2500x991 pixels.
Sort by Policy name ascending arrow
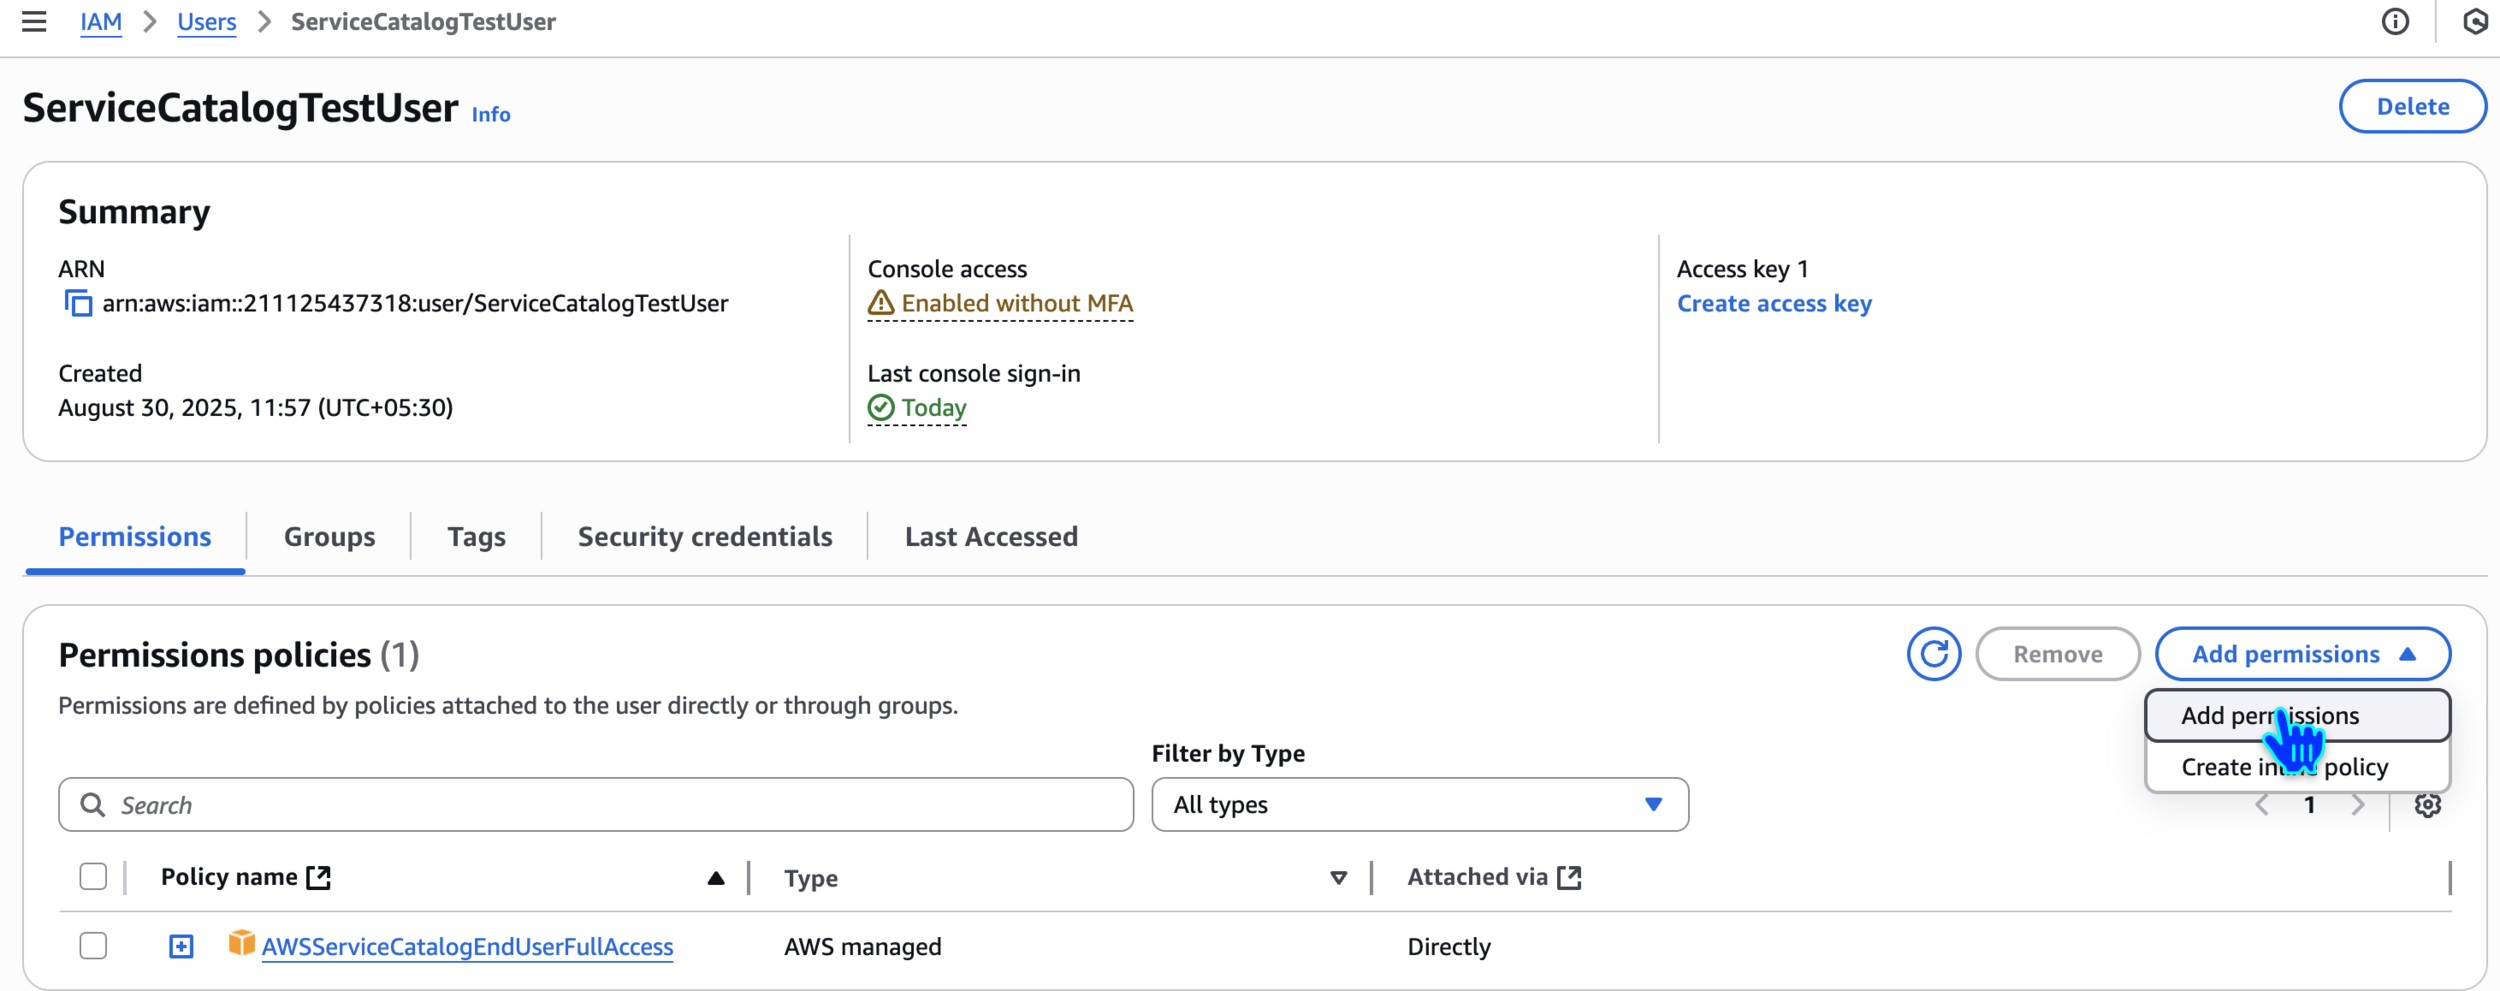pos(715,878)
